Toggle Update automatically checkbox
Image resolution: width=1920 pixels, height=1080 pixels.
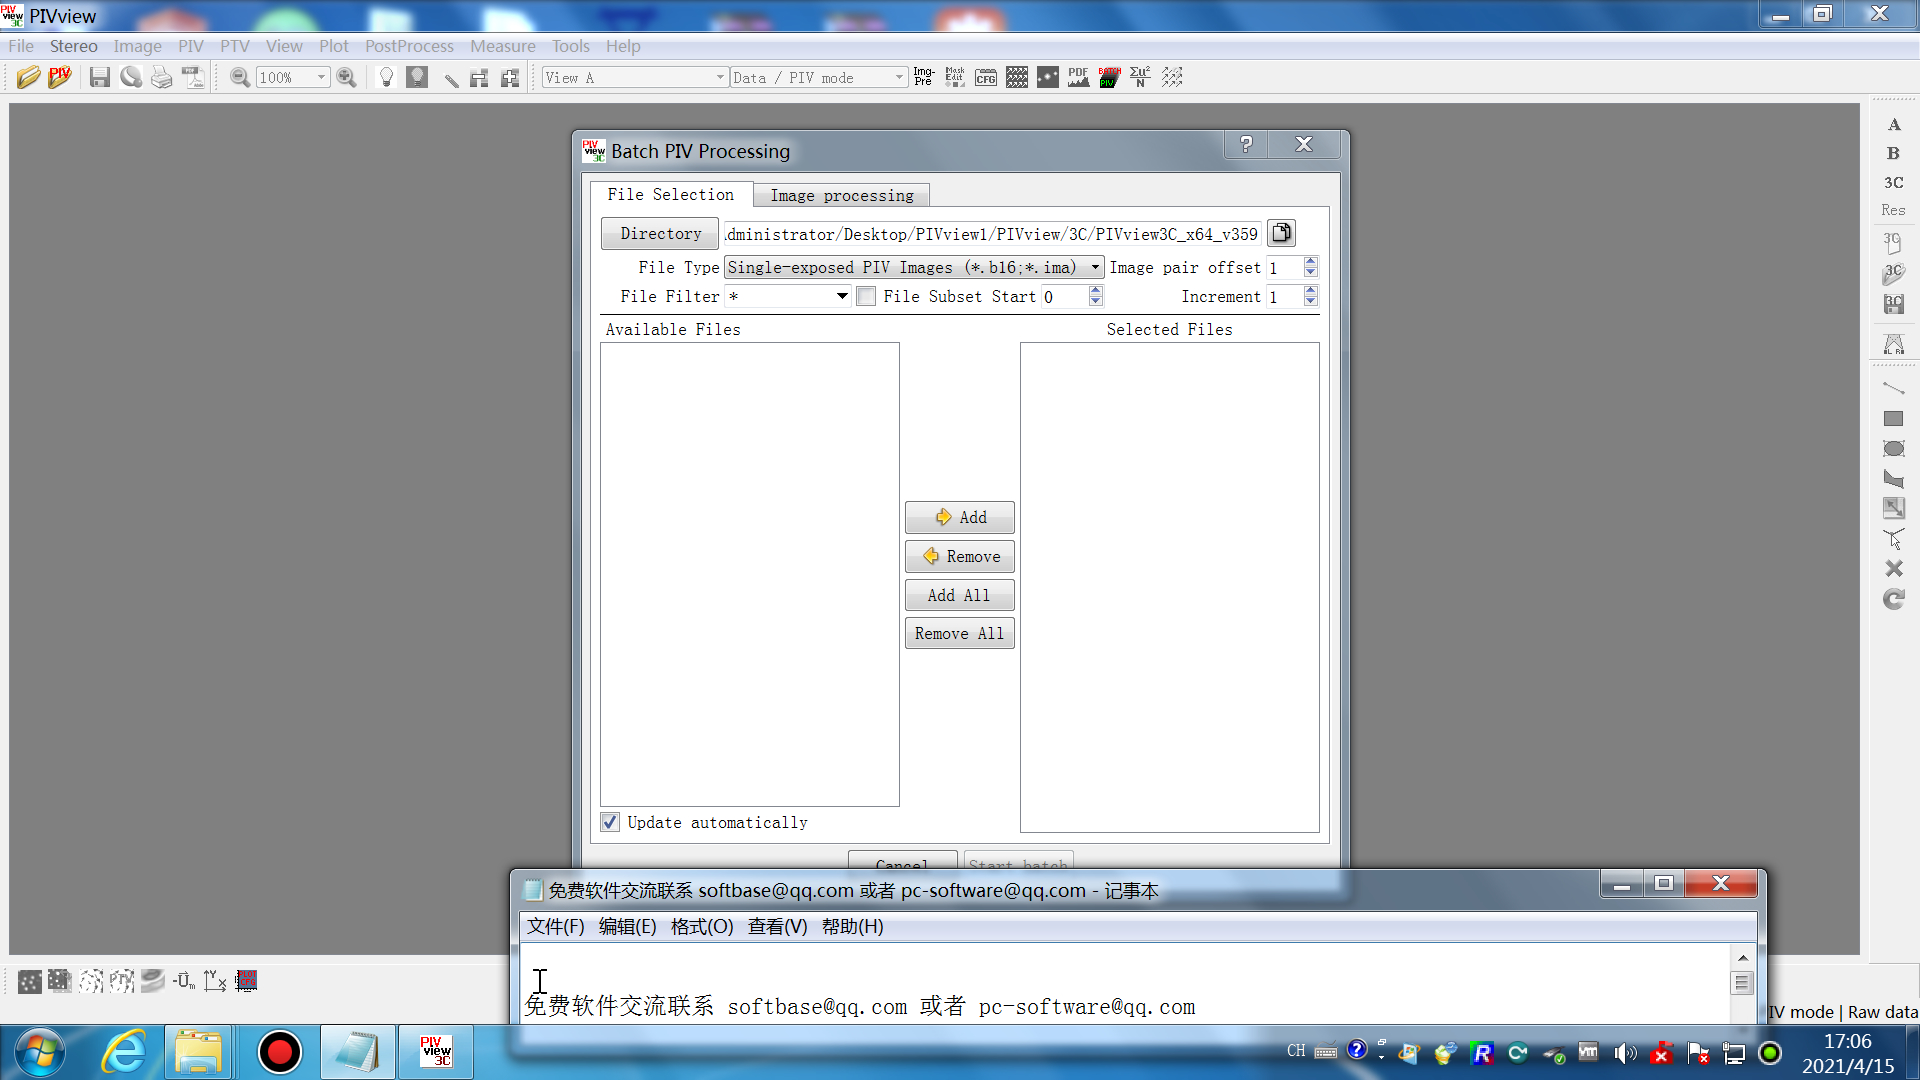611,823
